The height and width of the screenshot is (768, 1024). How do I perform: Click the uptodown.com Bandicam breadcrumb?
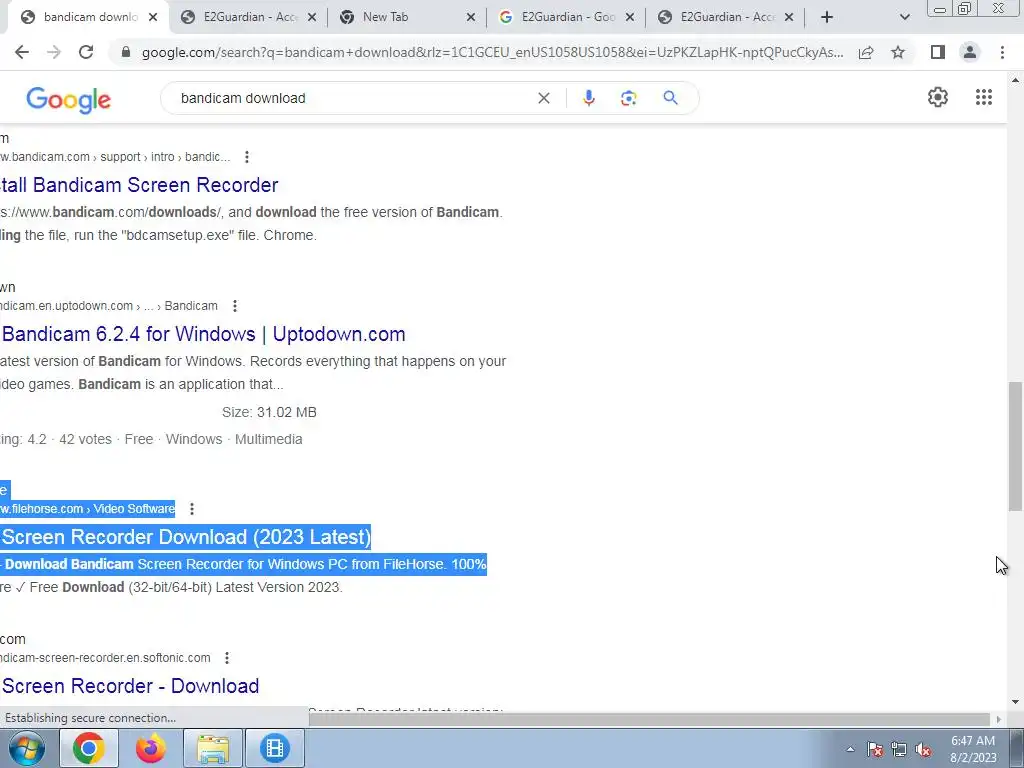(109, 306)
